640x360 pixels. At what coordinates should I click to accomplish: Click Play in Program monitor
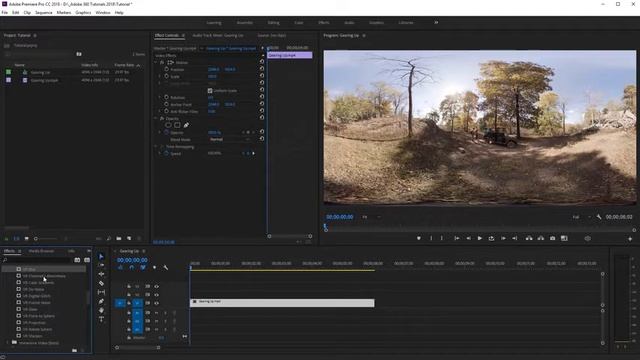(480, 238)
